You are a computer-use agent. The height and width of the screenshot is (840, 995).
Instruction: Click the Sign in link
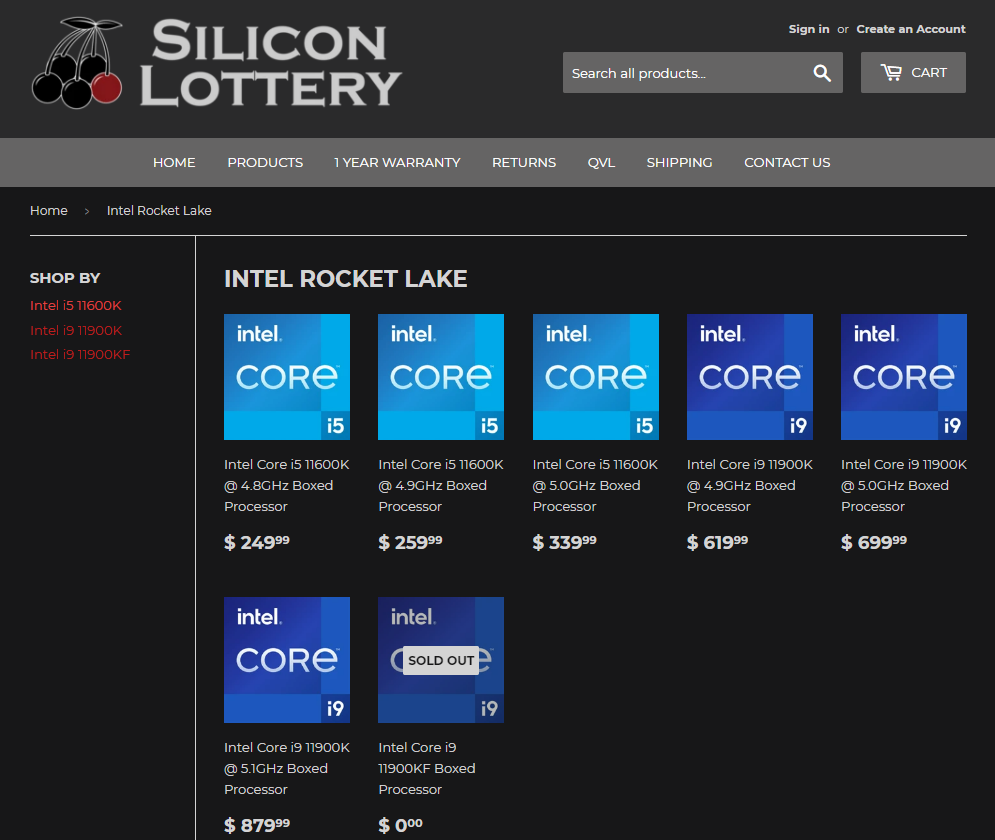808,29
